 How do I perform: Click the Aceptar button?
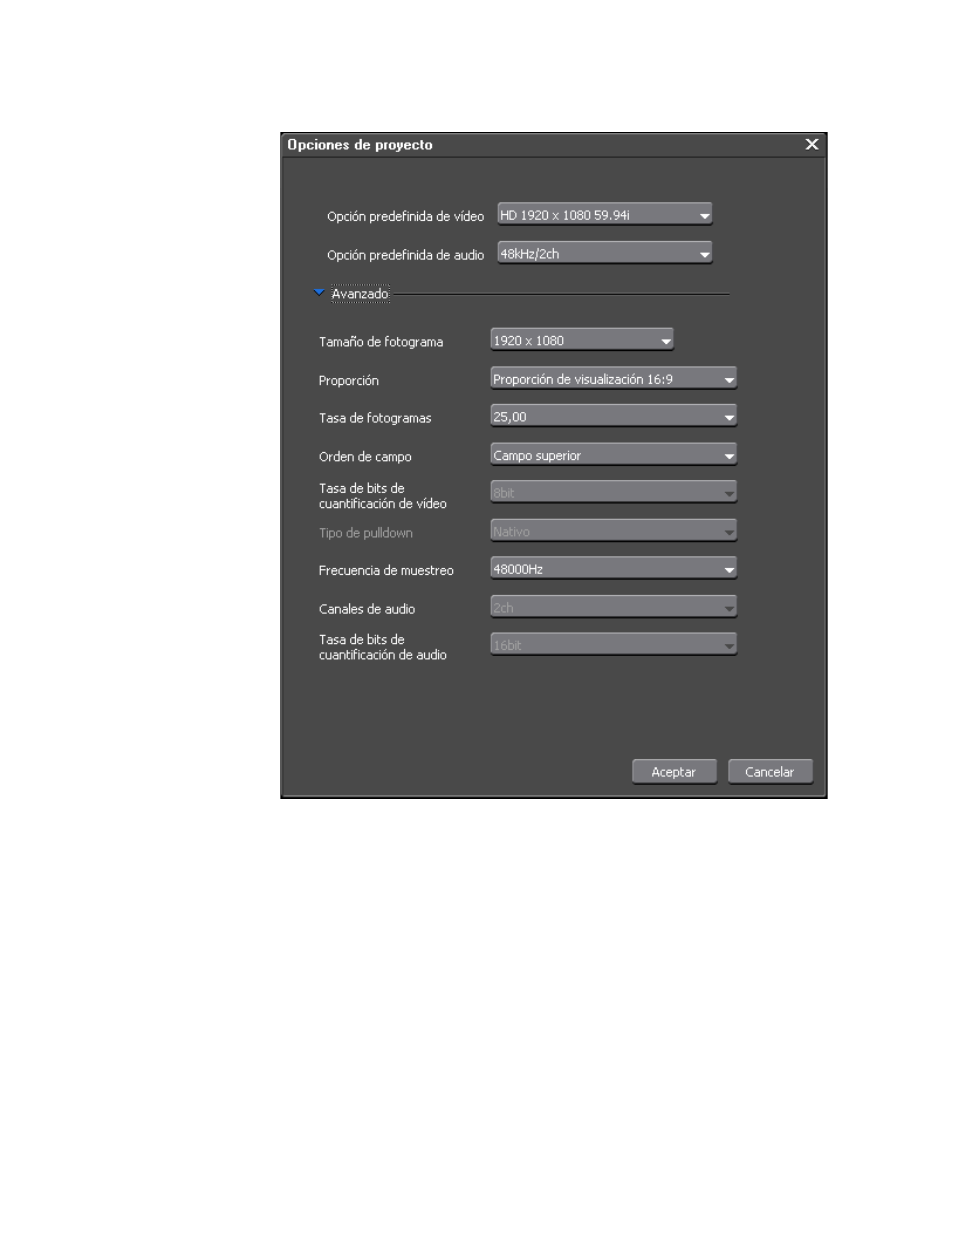pos(674,772)
